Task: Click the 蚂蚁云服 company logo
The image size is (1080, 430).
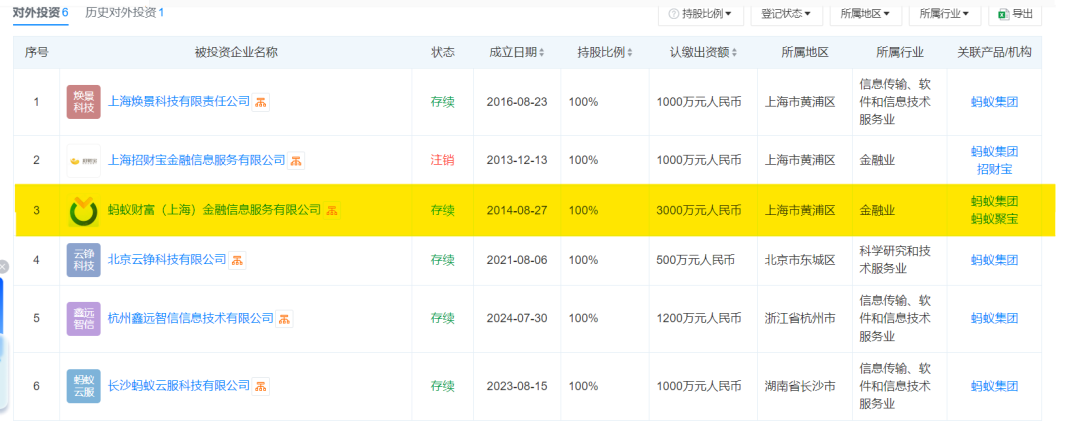Action: 83,386
